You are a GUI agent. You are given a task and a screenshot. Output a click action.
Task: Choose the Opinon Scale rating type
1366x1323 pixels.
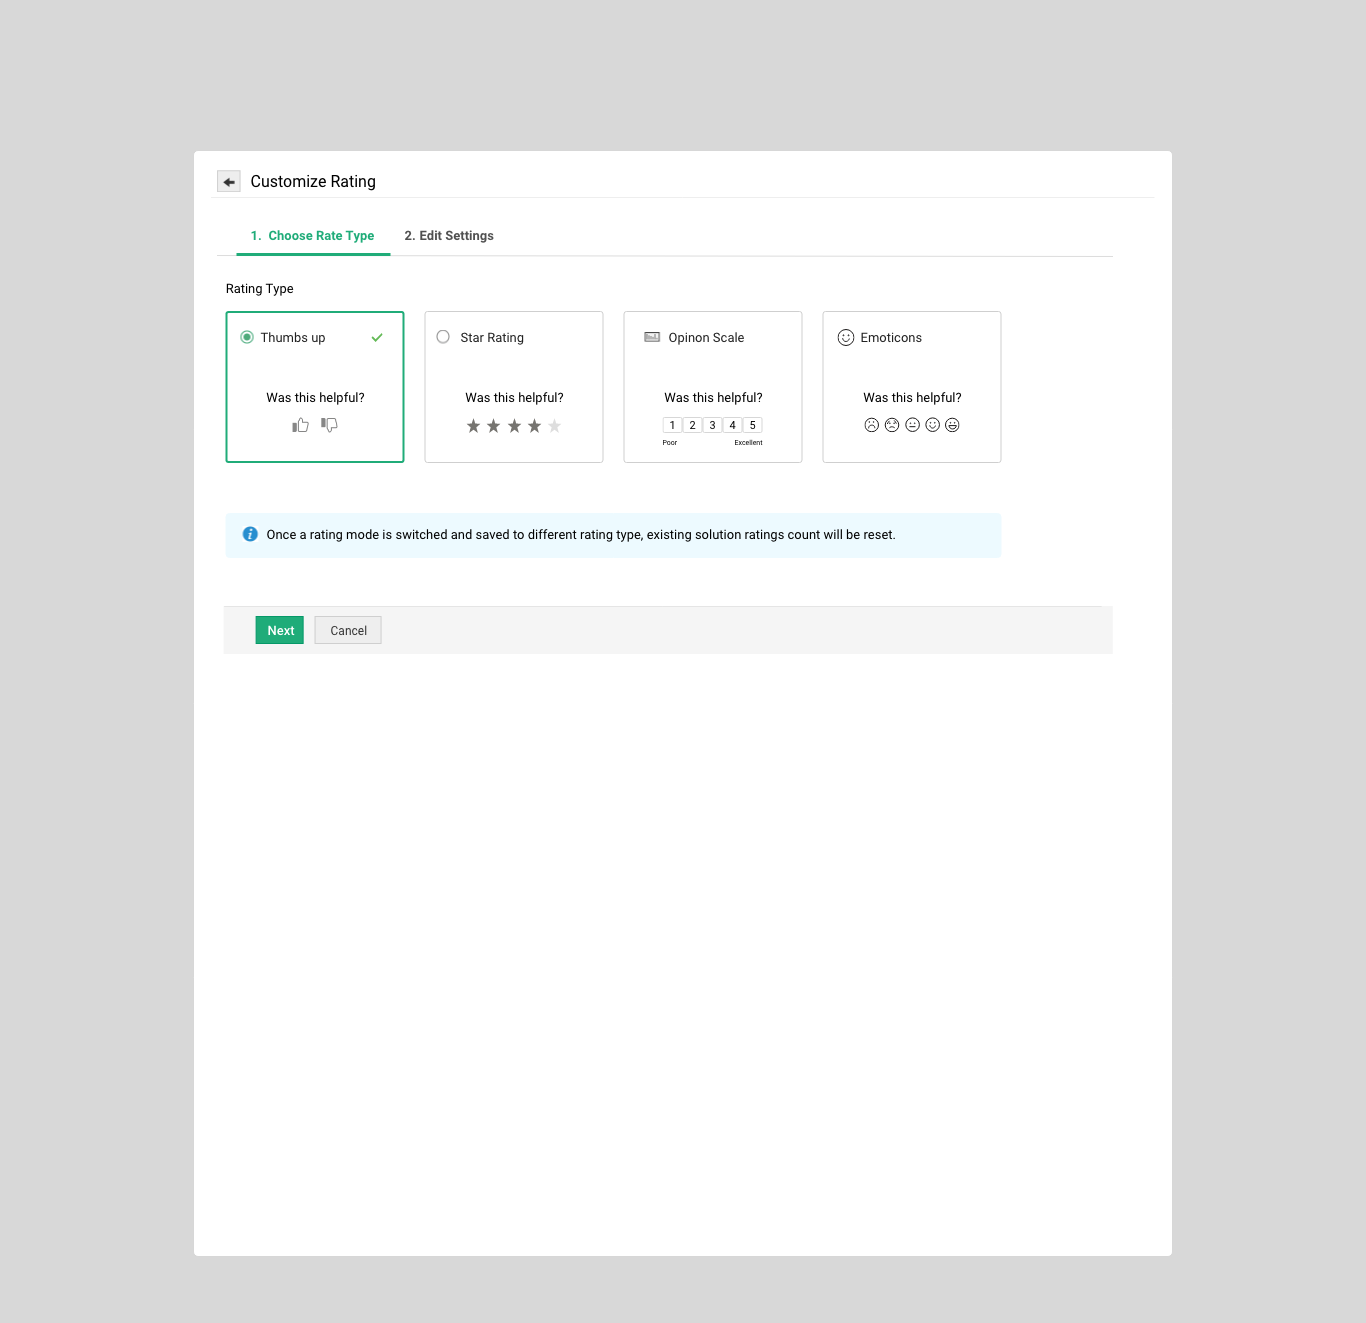(x=713, y=387)
